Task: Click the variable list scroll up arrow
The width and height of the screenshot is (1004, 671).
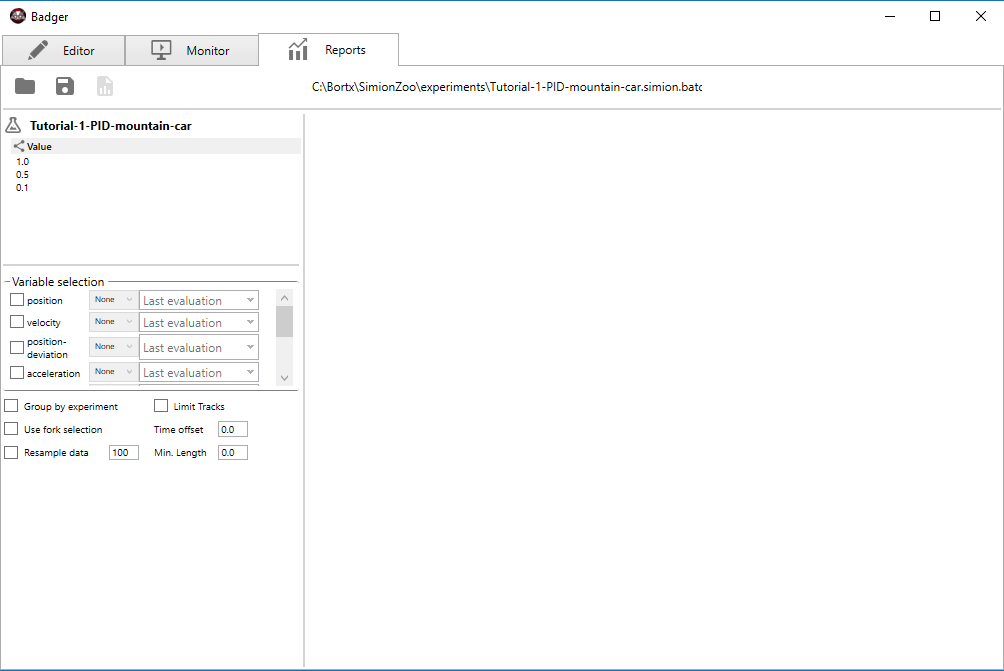Action: 284,298
